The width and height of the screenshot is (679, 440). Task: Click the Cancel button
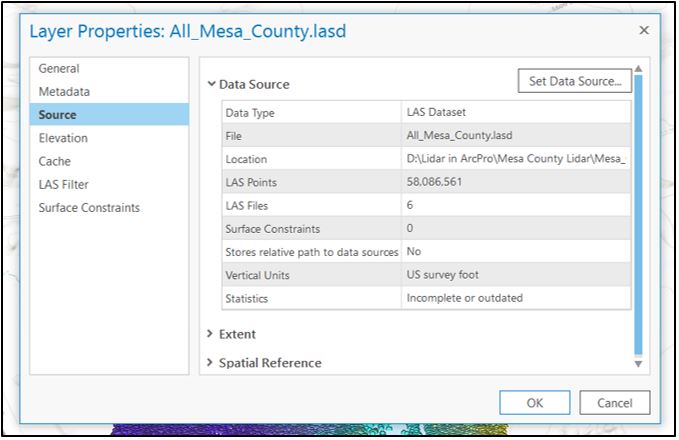click(x=614, y=403)
